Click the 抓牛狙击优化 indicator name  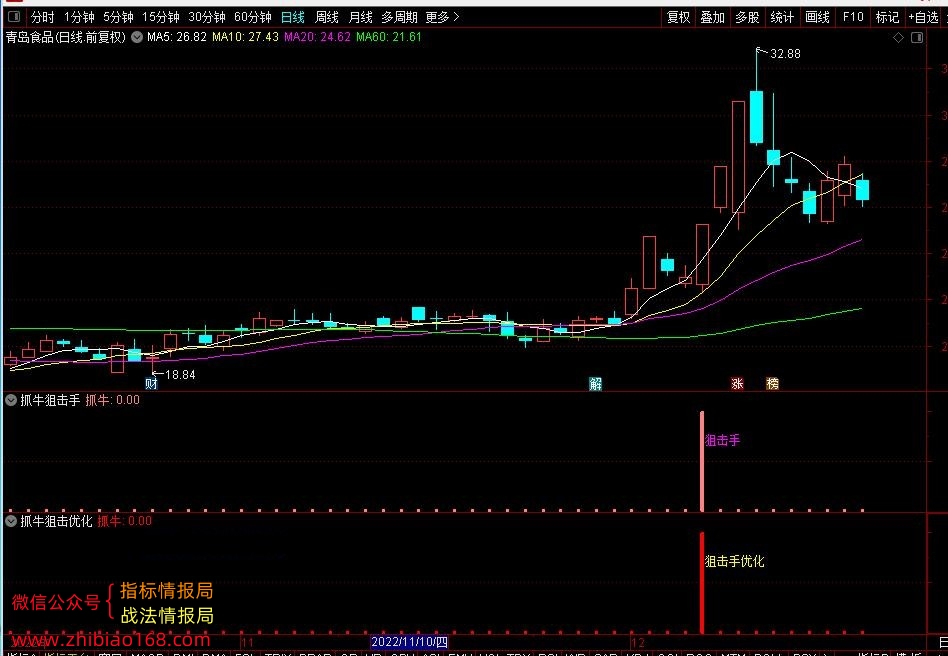(x=56, y=521)
